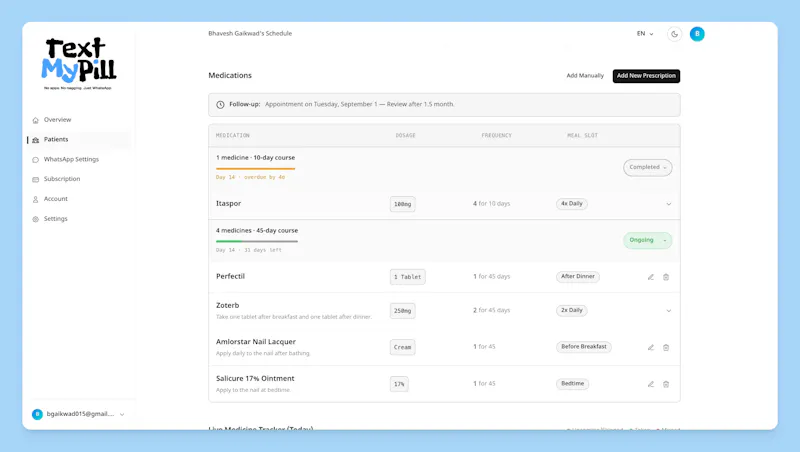This screenshot has height=452, width=800.
Task: Click the Overview home icon
Action: pyautogui.click(x=35, y=120)
